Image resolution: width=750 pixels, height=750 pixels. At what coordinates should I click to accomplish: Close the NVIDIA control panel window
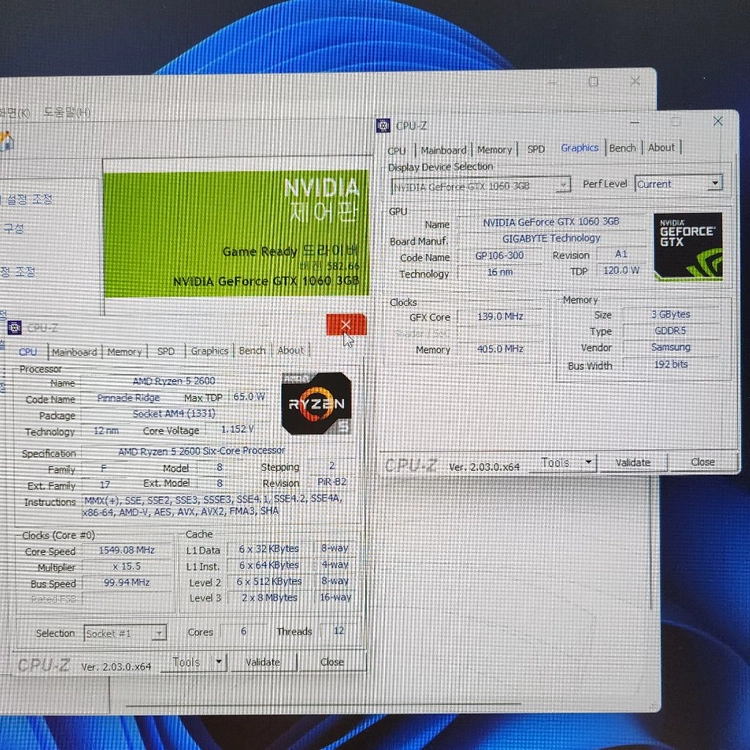coord(635,81)
